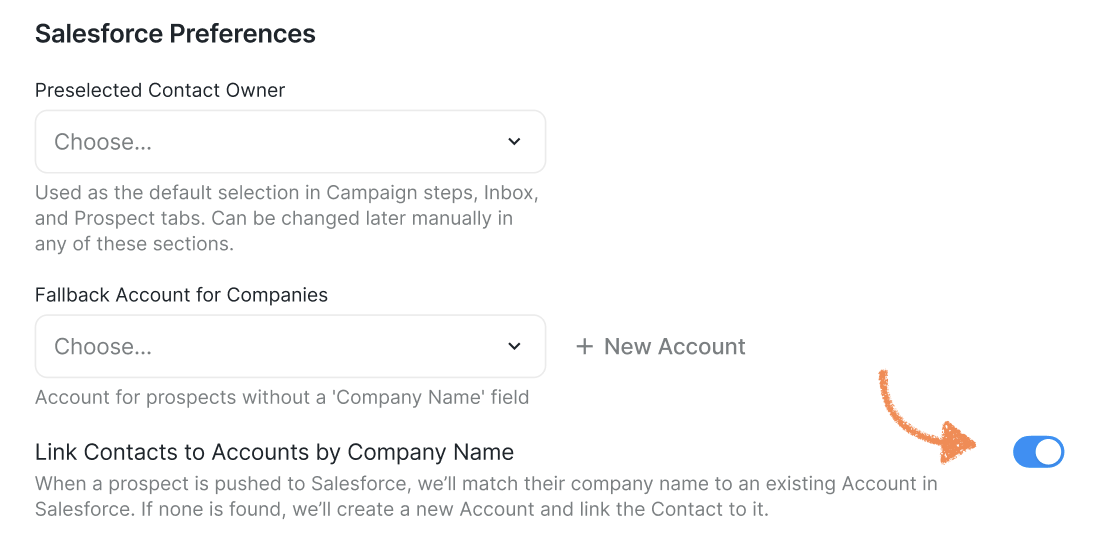This screenshot has width=1096, height=542.
Task: Click the chevron in Preselected Contact Owner field
Action: (x=514, y=142)
